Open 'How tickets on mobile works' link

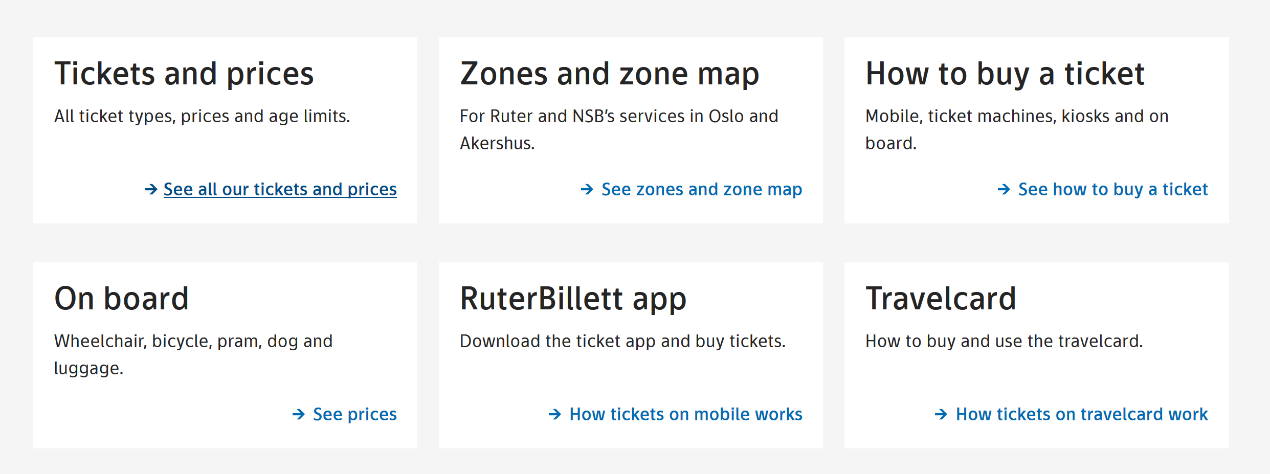686,414
